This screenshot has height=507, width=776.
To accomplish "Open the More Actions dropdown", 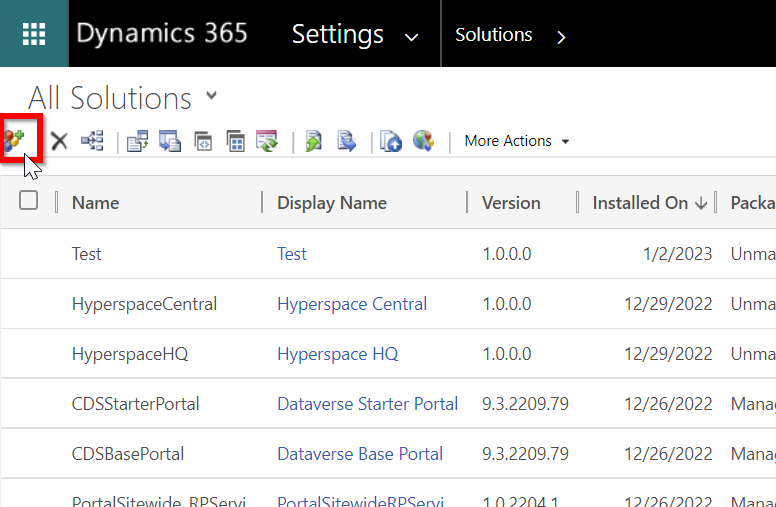I will pos(517,141).
